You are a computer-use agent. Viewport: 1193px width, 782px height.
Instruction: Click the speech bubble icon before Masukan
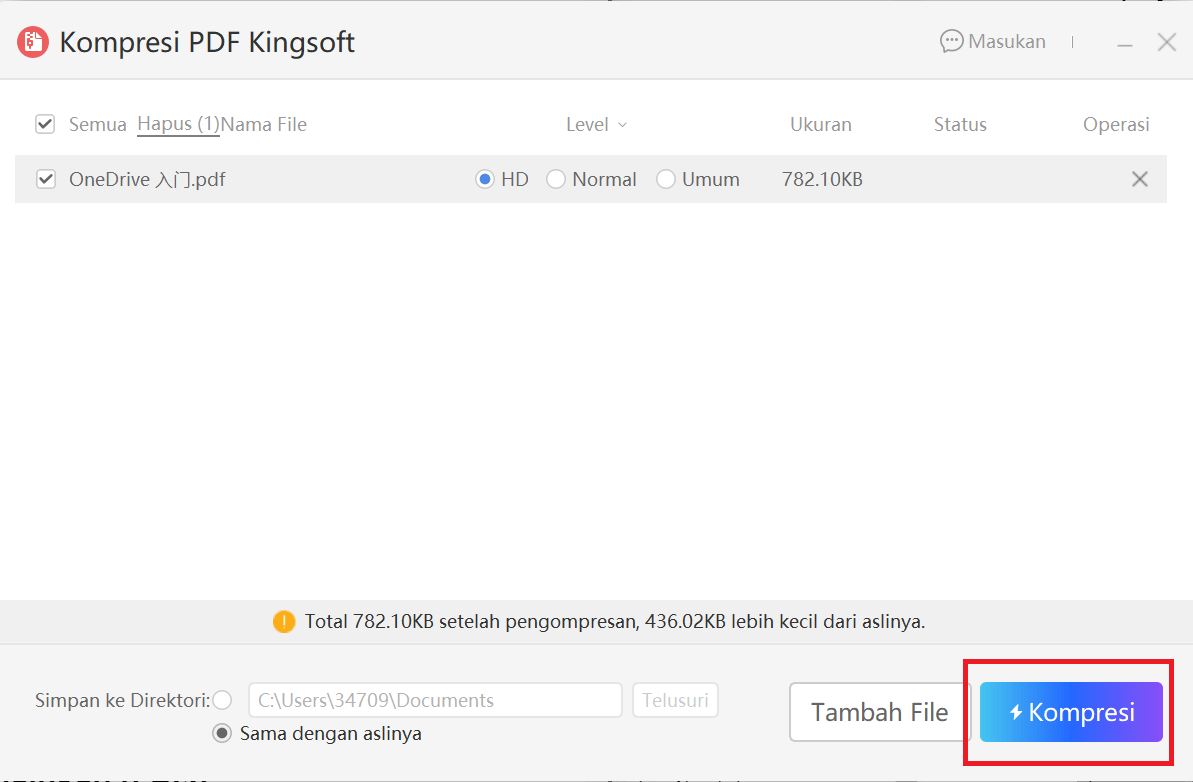point(950,41)
